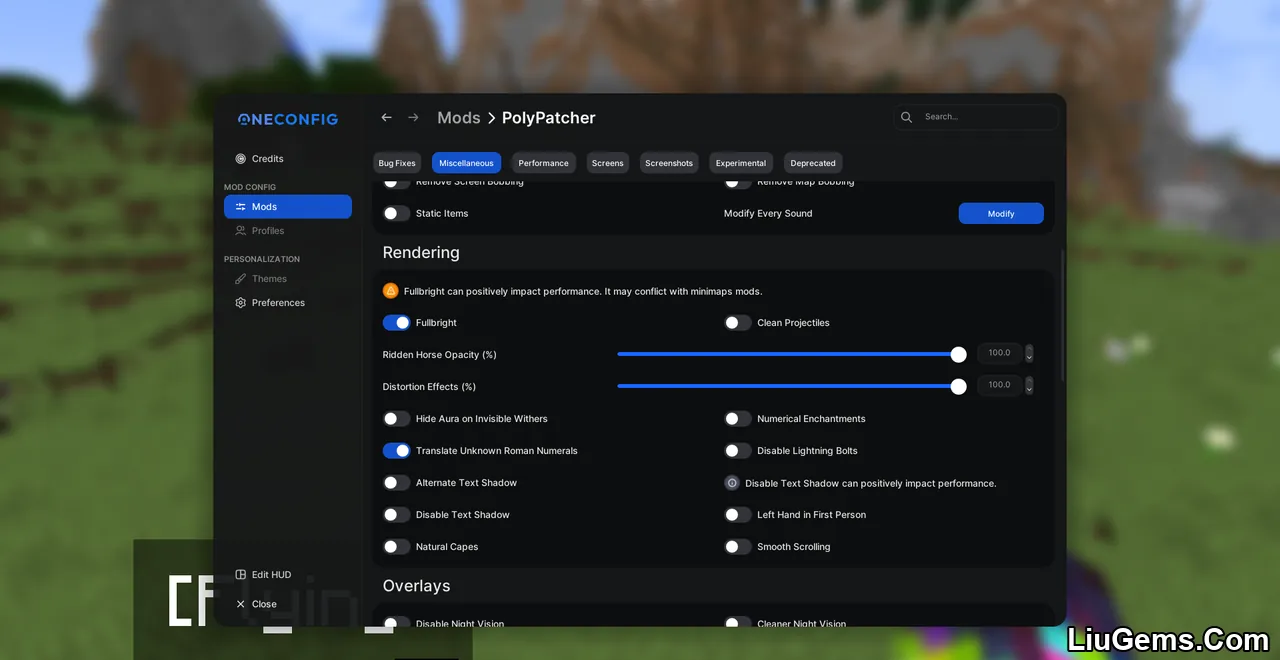
Task: Switch to Bug Fixes tab
Action: [397, 163]
